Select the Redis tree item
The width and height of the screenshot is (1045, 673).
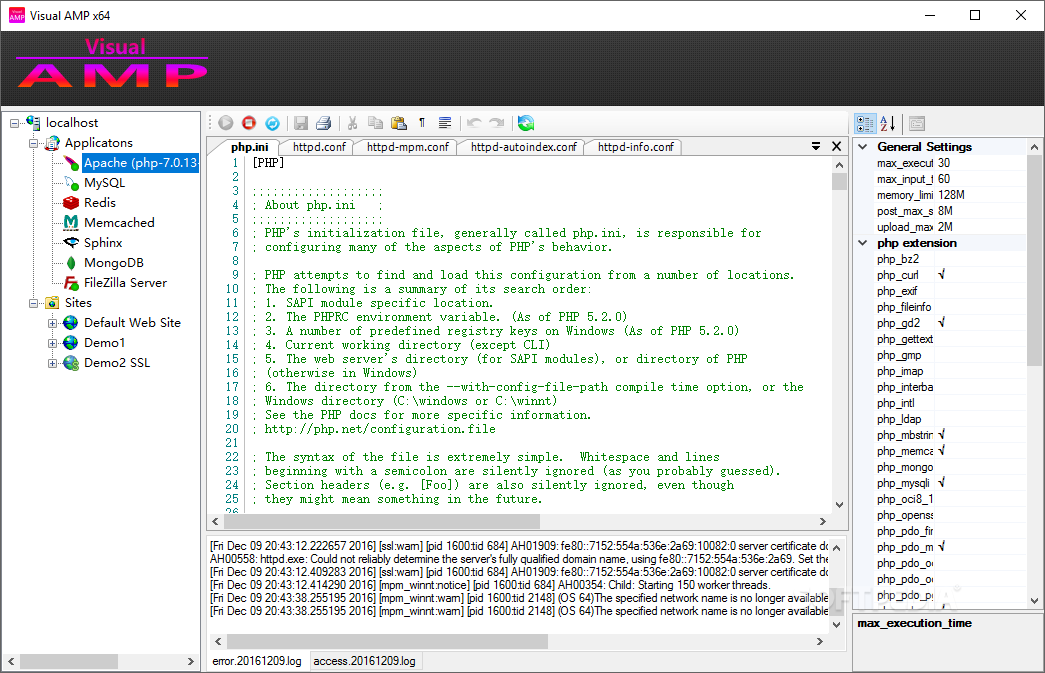point(100,203)
